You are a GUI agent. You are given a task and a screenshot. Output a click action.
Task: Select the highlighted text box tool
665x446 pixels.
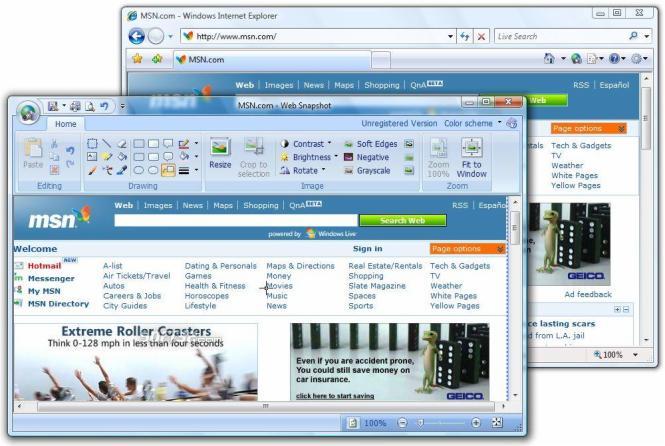click(168, 170)
